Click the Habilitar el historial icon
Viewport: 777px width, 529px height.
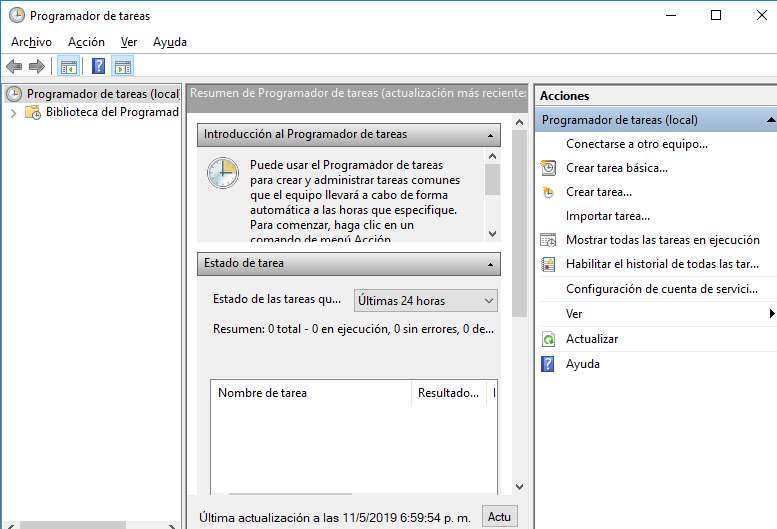point(548,264)
